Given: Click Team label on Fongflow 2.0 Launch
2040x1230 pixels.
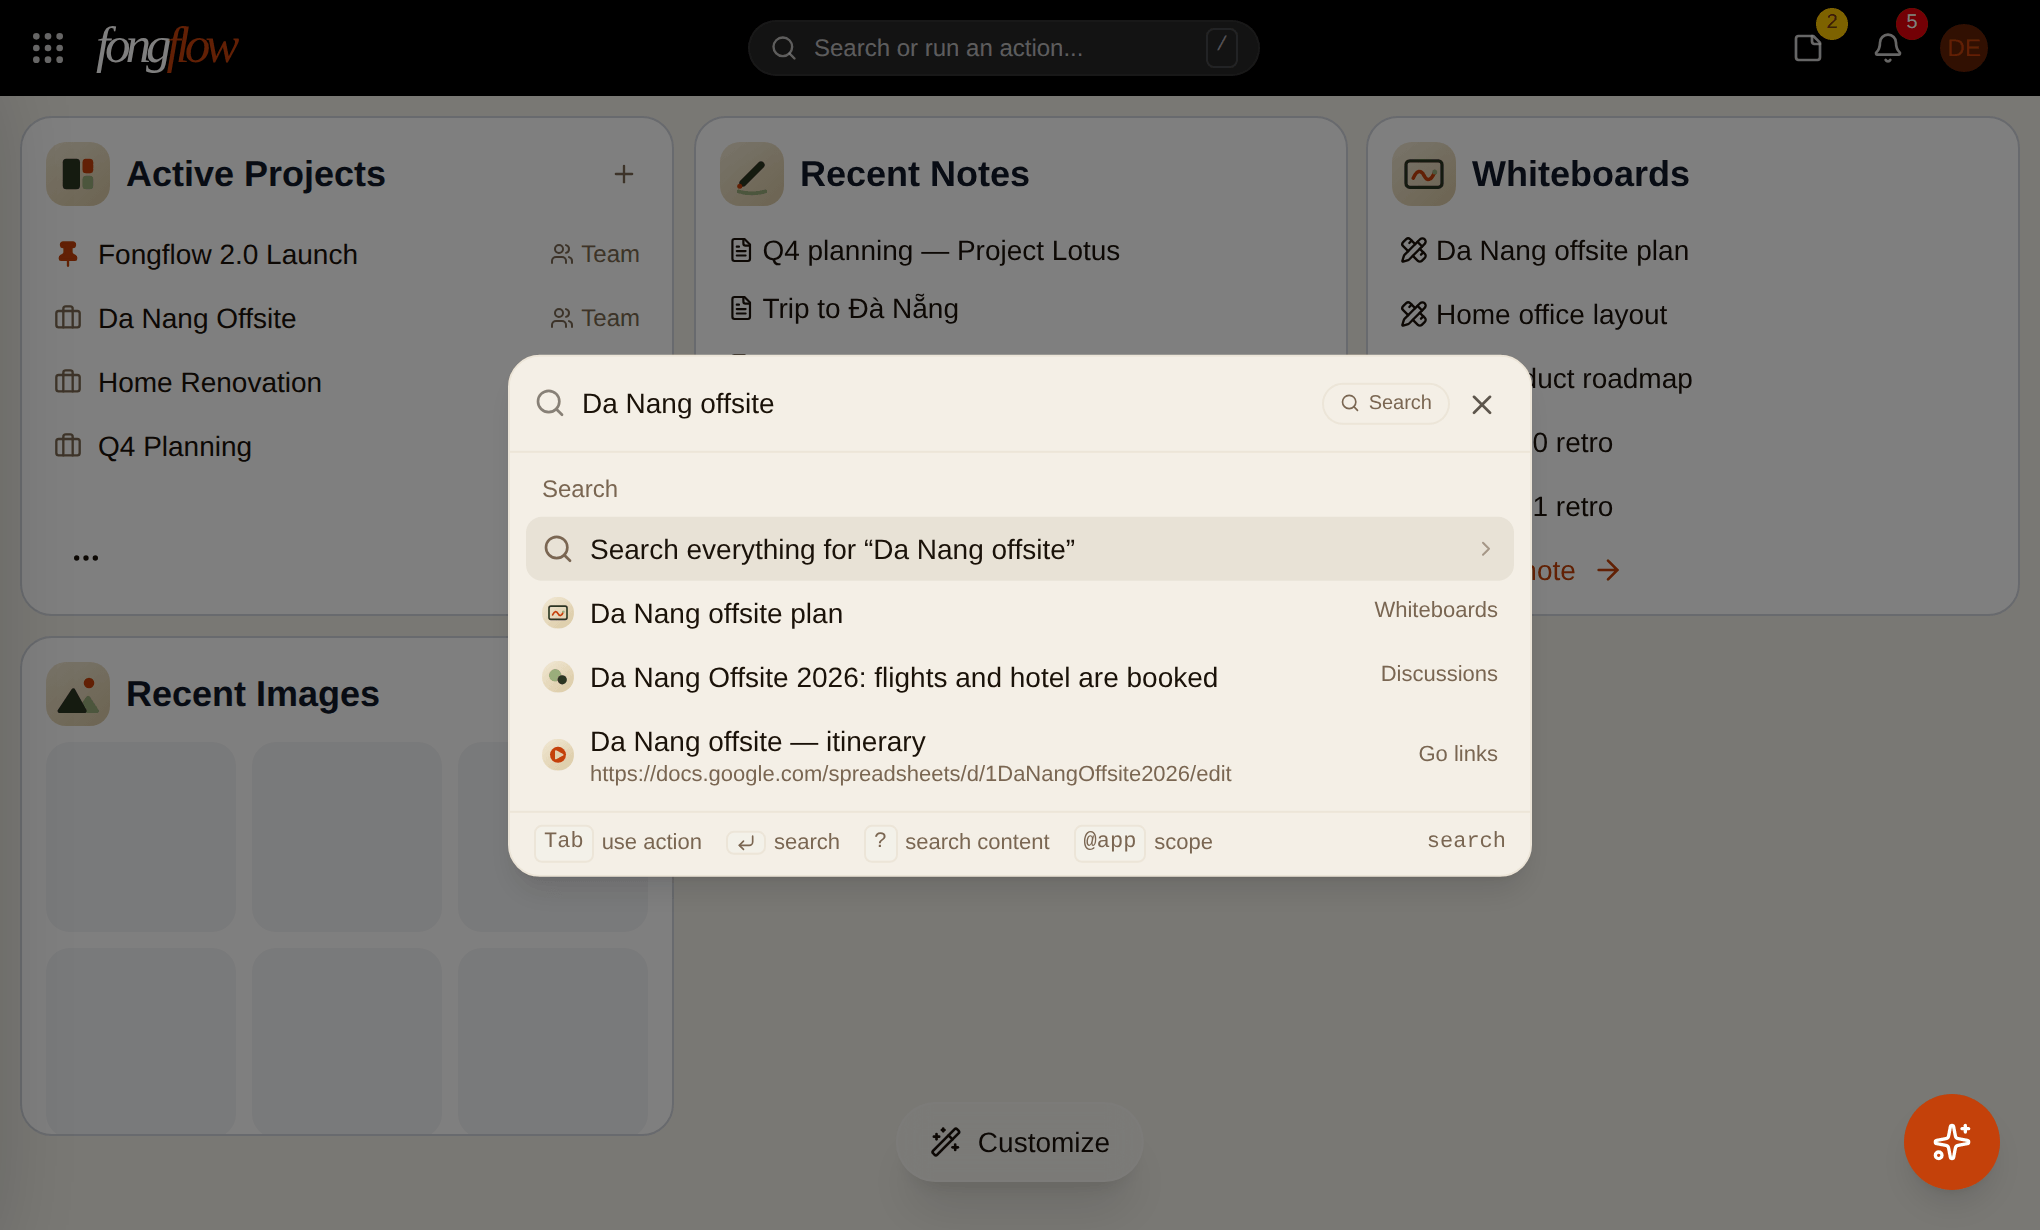Looking at the screenshot, I should point(595,254).
